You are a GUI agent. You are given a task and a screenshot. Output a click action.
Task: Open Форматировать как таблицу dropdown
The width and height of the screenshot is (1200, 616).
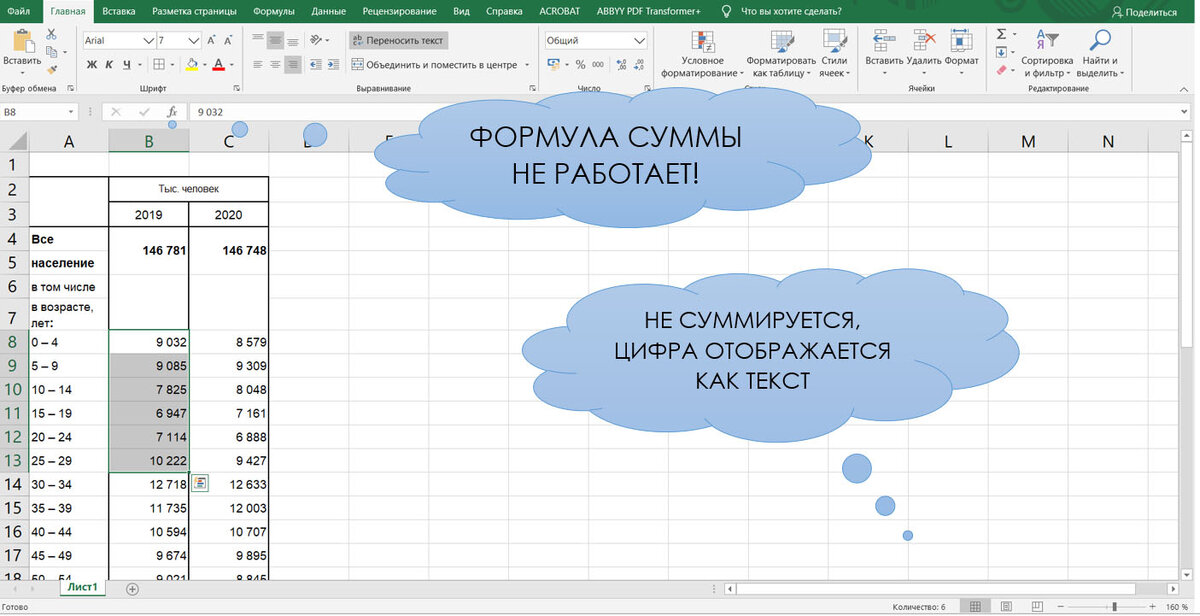click(781, 54)
